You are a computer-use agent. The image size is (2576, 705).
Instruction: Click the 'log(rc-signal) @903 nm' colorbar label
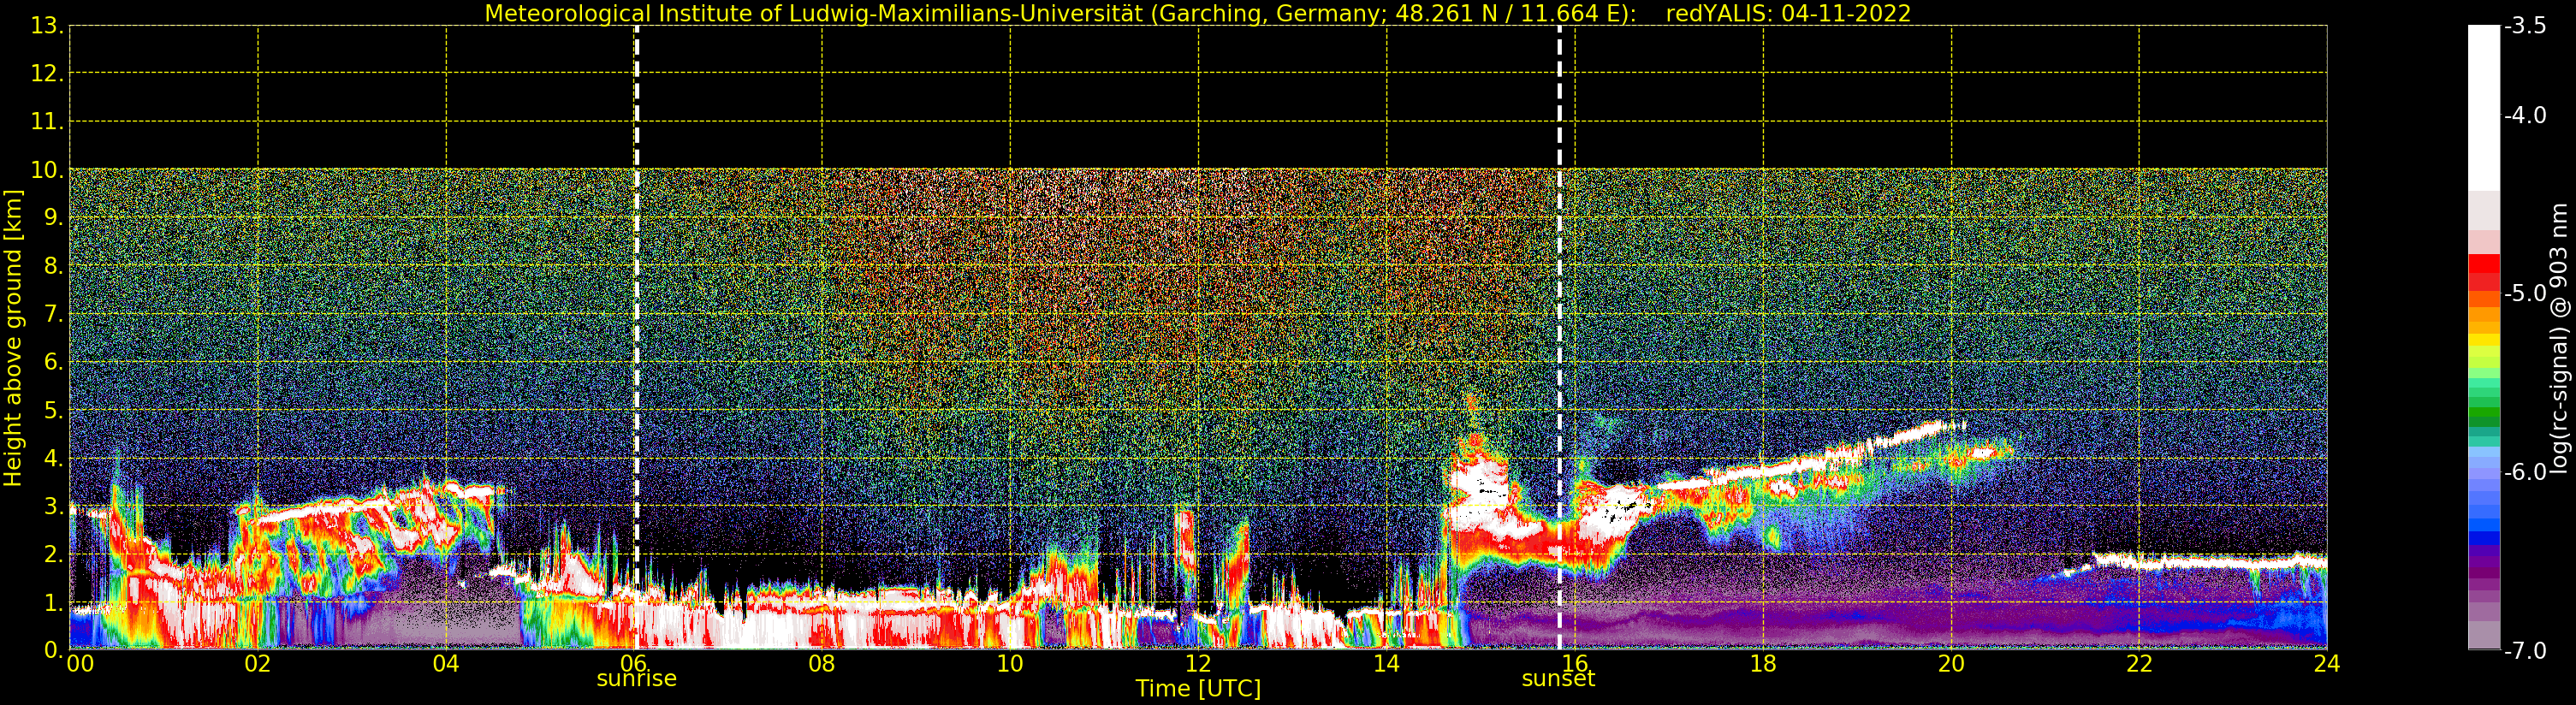pos(2558,338)
